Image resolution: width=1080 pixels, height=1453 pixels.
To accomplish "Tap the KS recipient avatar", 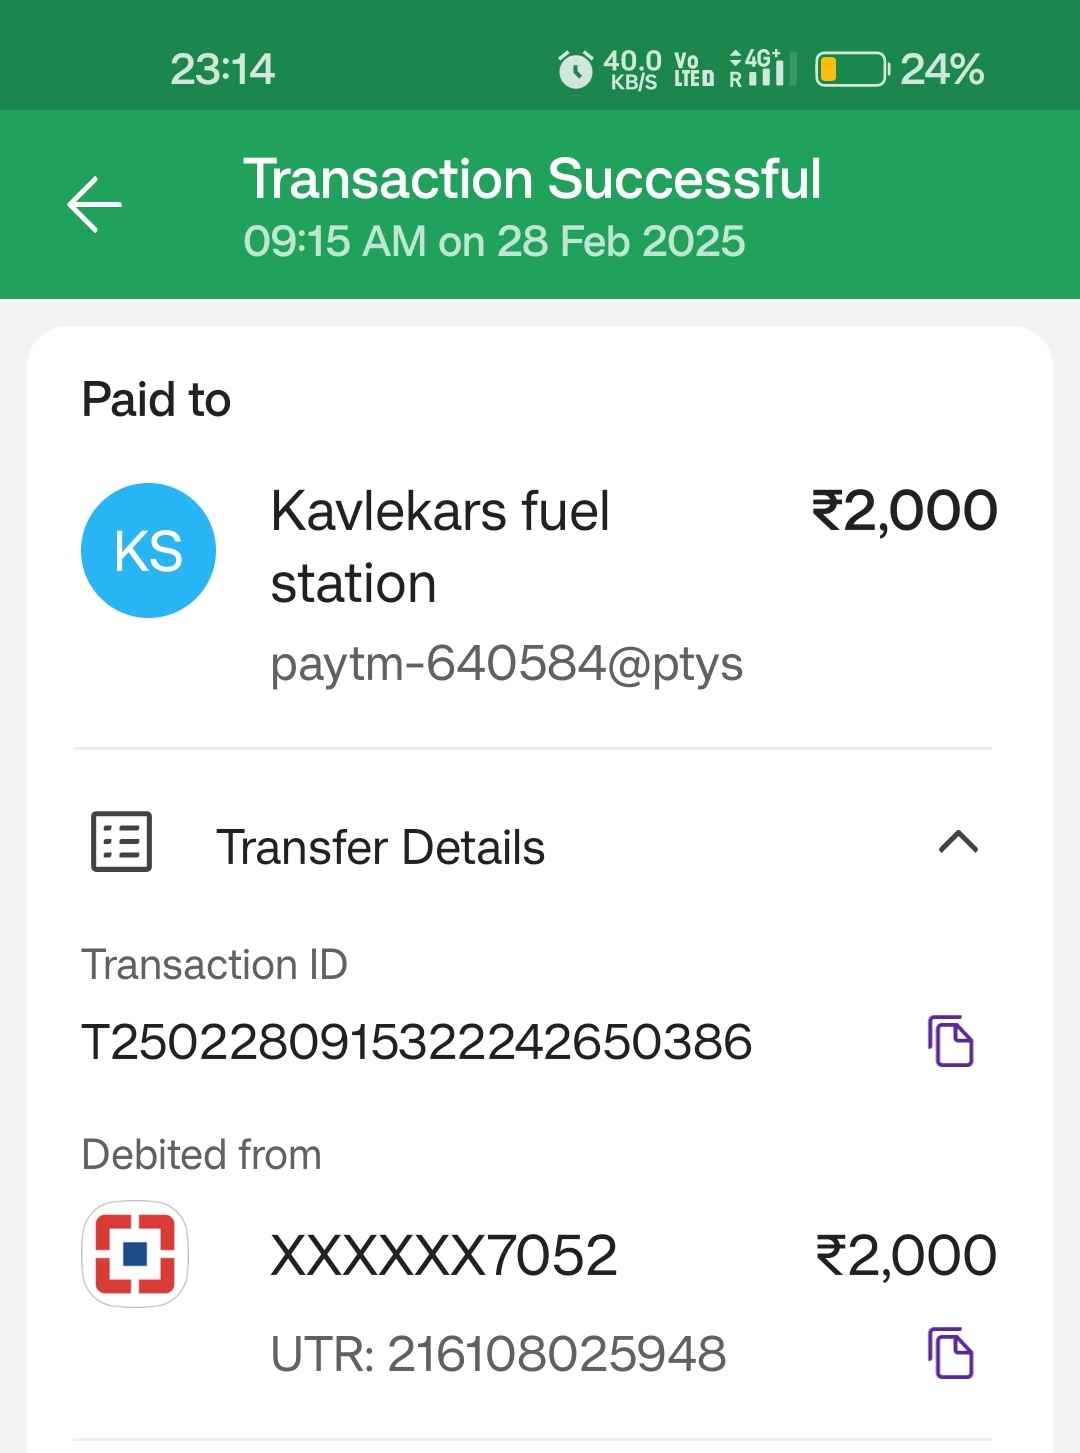I will point(148,550).
